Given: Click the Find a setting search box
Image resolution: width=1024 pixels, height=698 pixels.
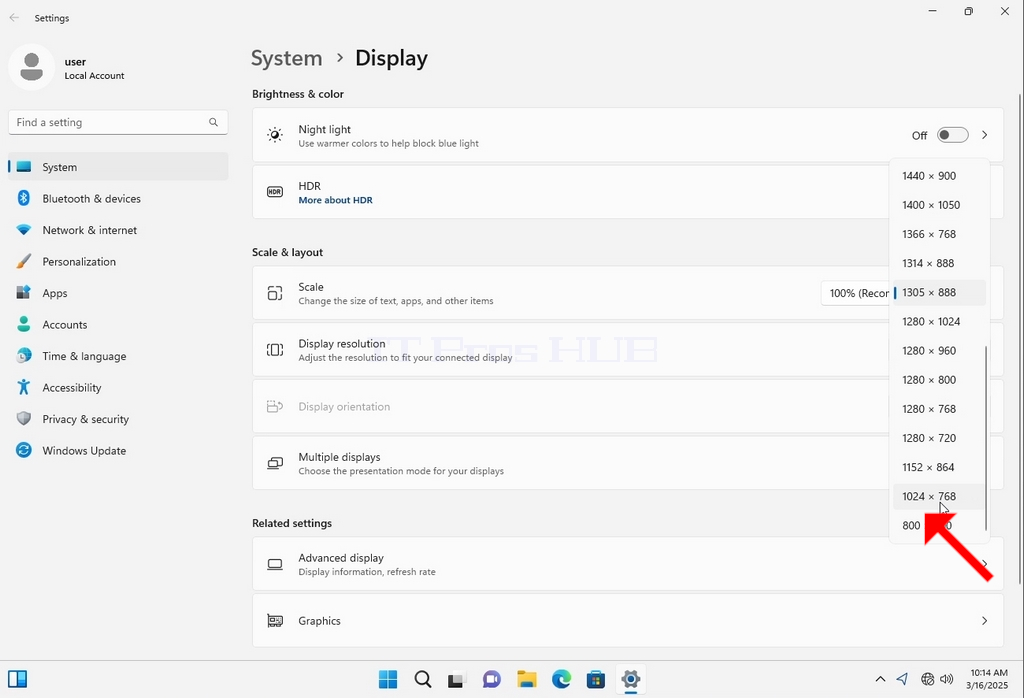Looking at the screenshot, I should pyautogui.click(x=118, y=122).
